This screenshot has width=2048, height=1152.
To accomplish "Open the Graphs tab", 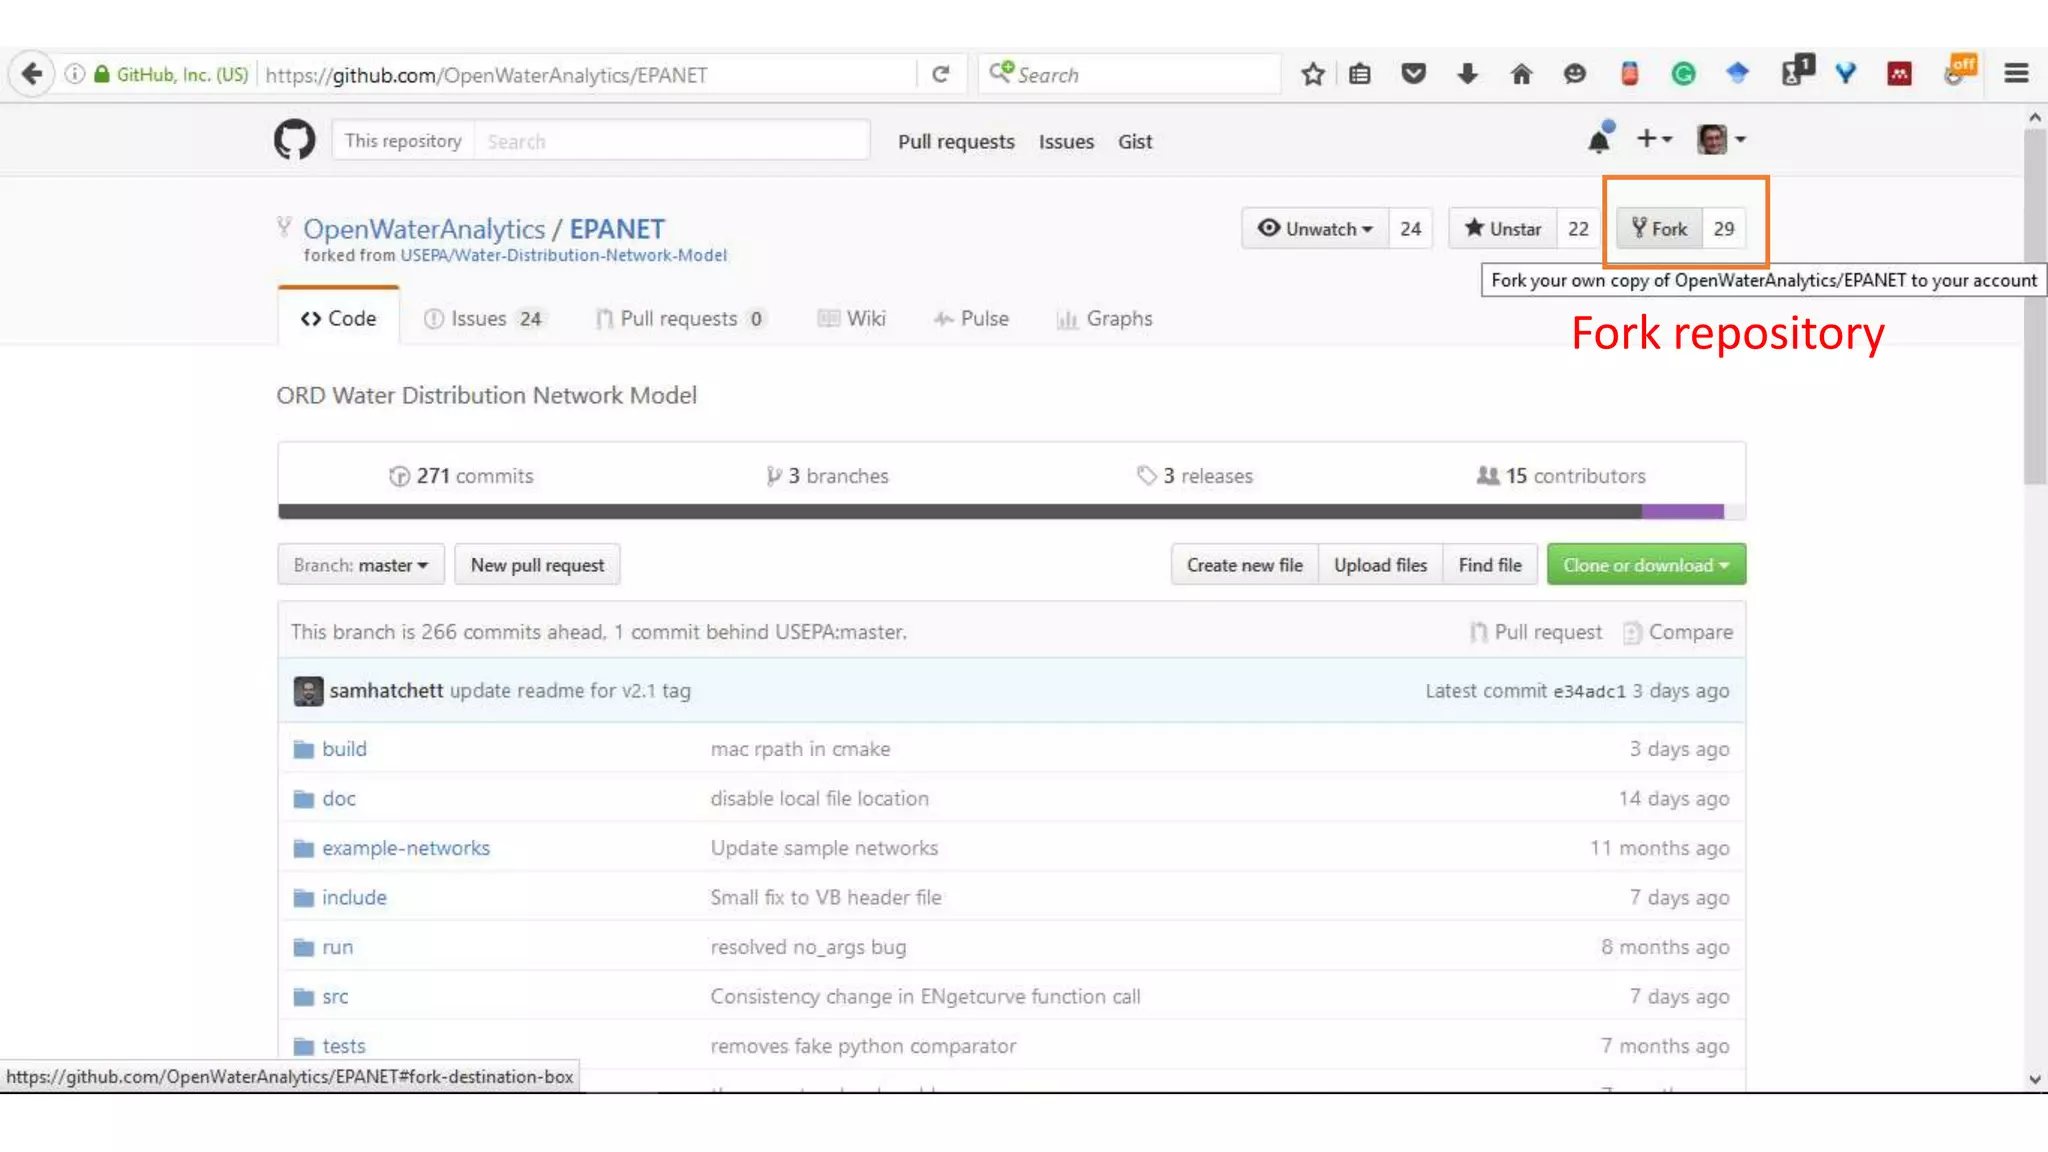I will tap(1104, 318).
